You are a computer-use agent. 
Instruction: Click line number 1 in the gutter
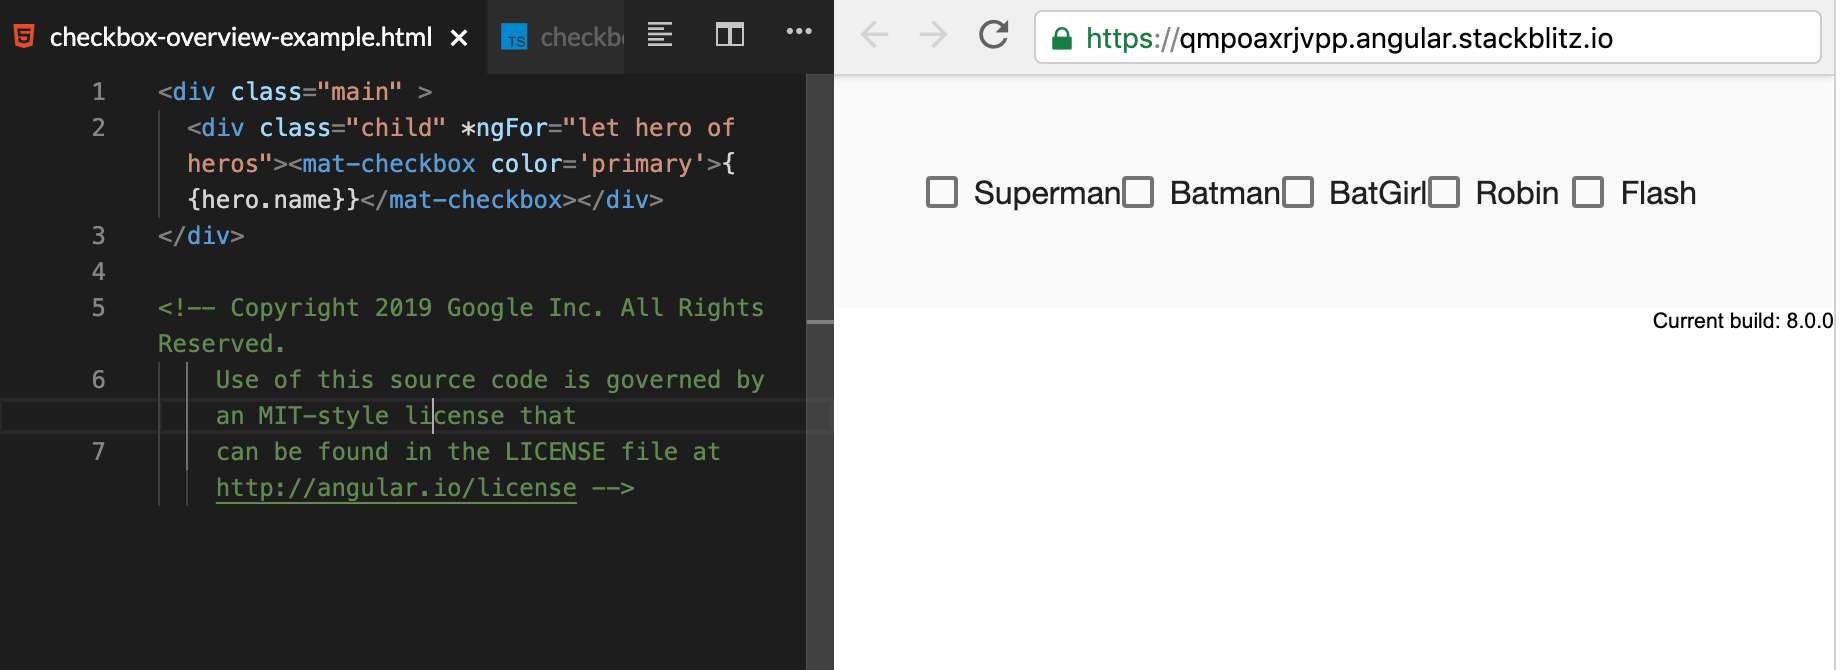click(98, 92)
